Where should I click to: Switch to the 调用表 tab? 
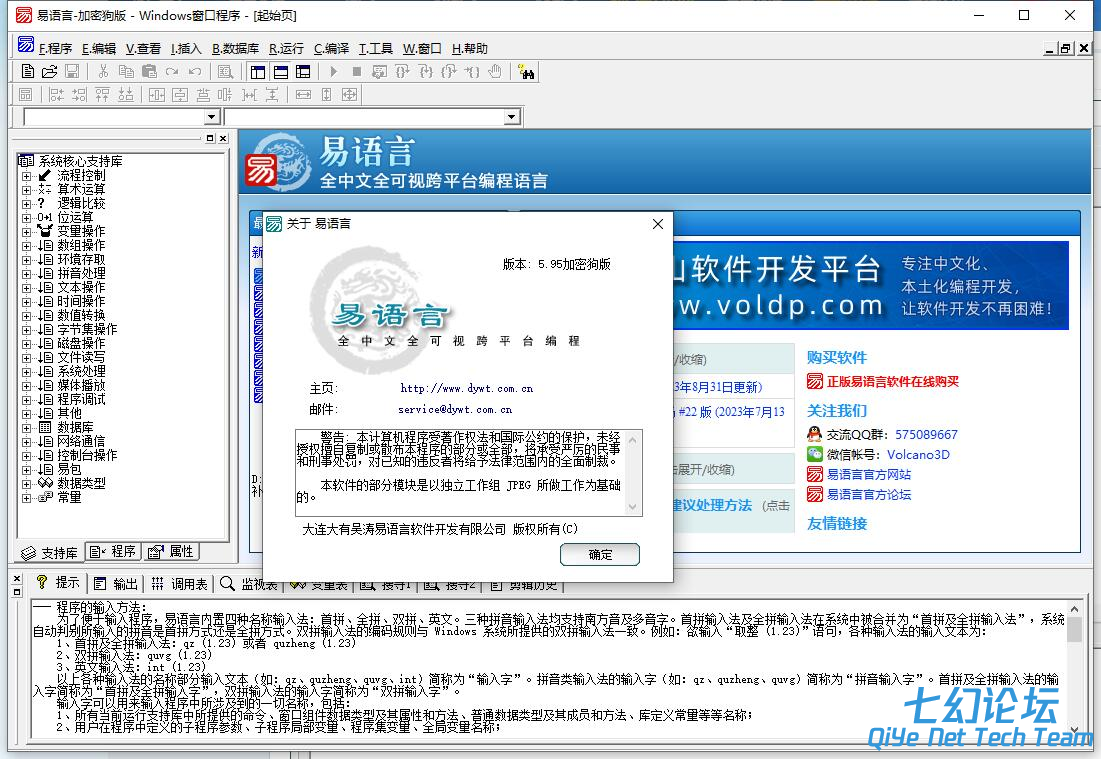click(x=180, y=583)
